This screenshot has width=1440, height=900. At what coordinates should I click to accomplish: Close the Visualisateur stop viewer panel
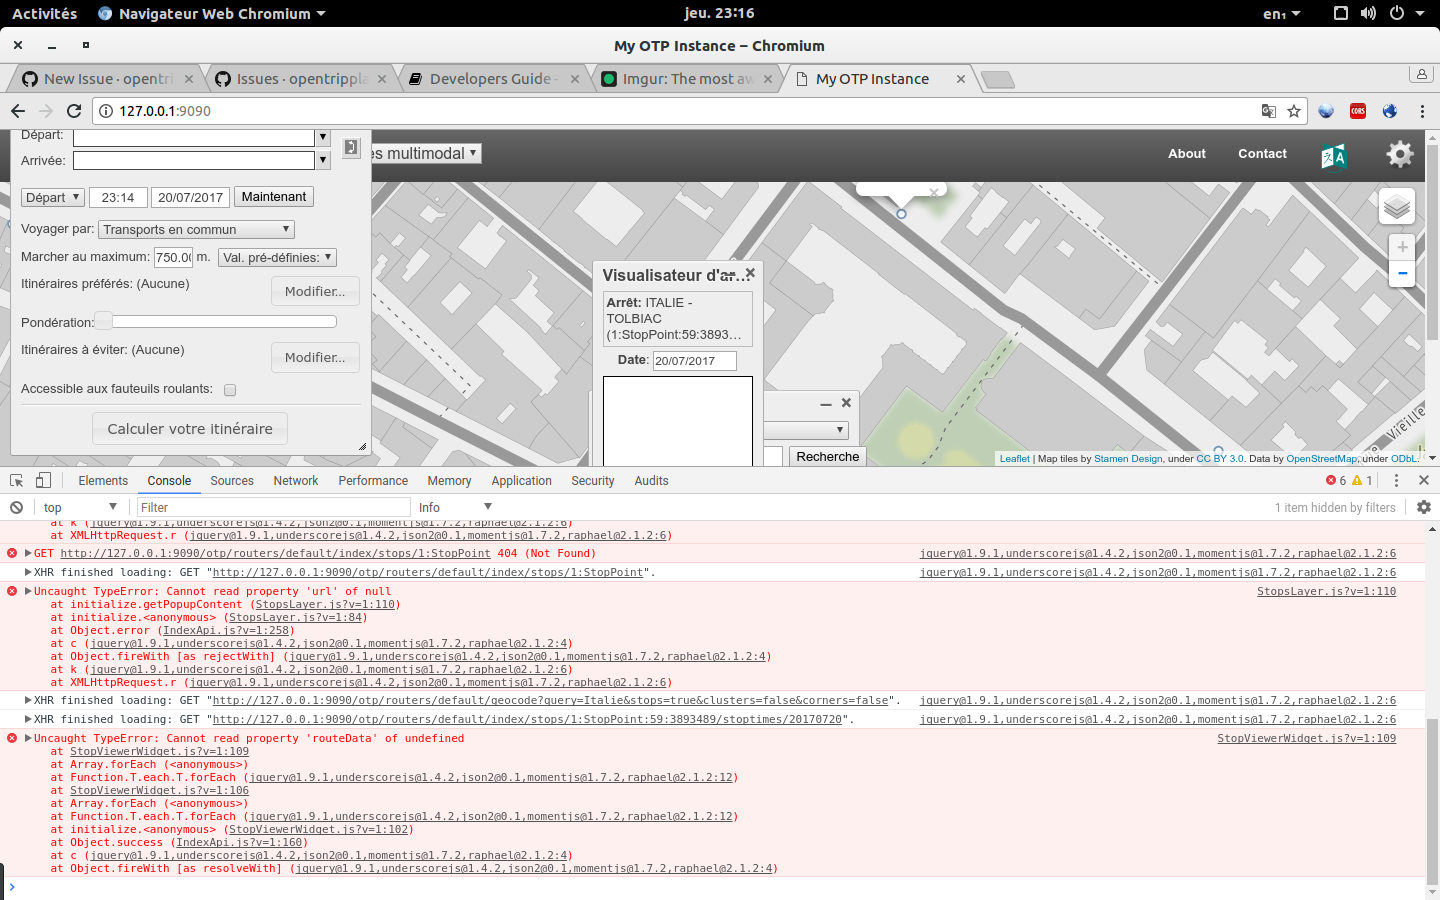coord(750,273)
